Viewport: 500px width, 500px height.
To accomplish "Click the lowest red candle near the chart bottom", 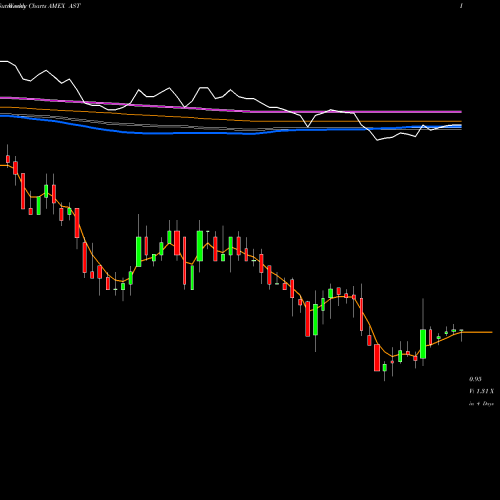I will tap(377, 358).
